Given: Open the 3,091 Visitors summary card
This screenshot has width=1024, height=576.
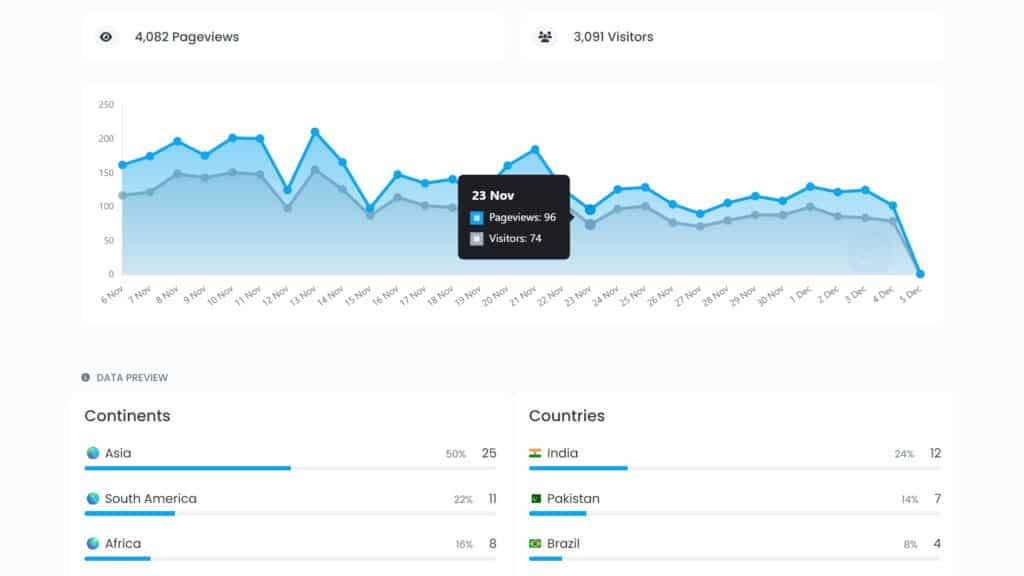Looking at the screenshot, I should [x=731, y=37].
